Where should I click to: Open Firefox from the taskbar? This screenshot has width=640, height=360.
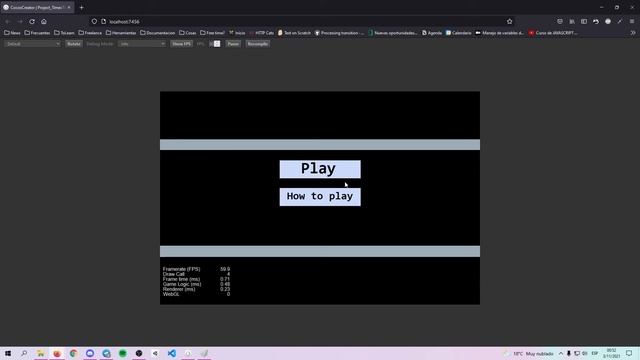tap(57, 353)
